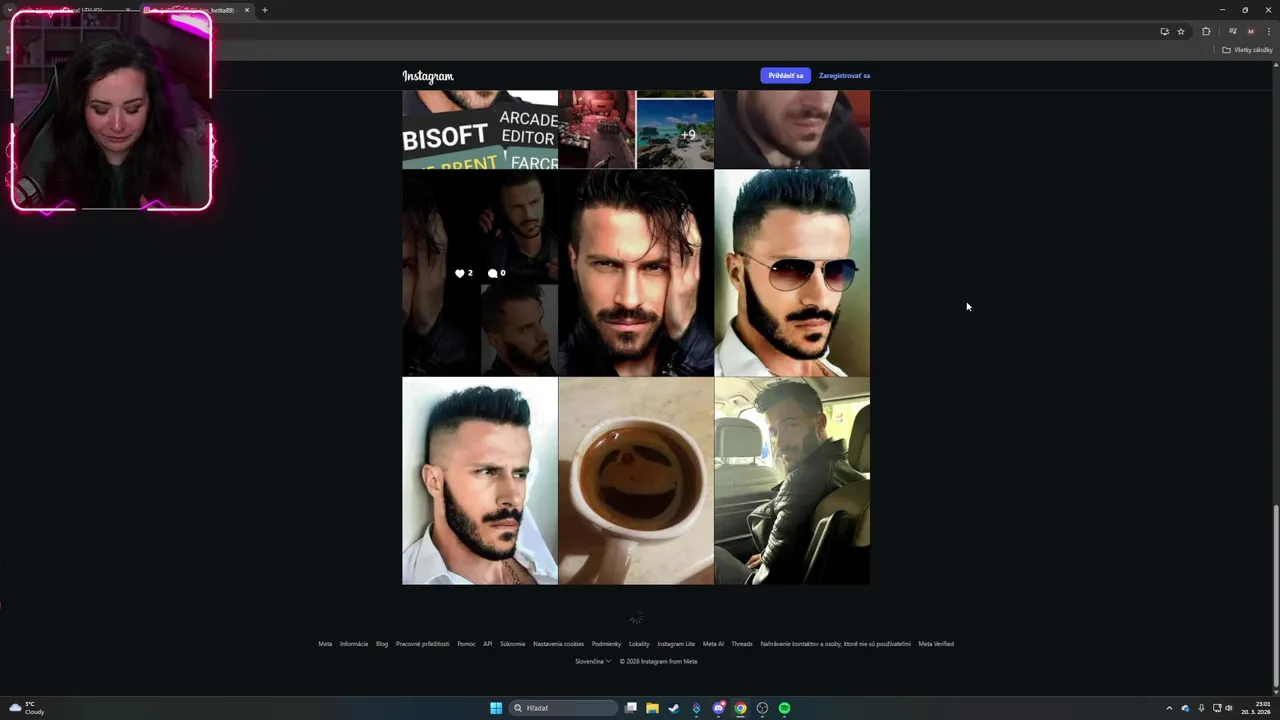Viewport: 1280px width, 720px height.
Task: Open Spotify from the taskbar
Action: [784, 708]
